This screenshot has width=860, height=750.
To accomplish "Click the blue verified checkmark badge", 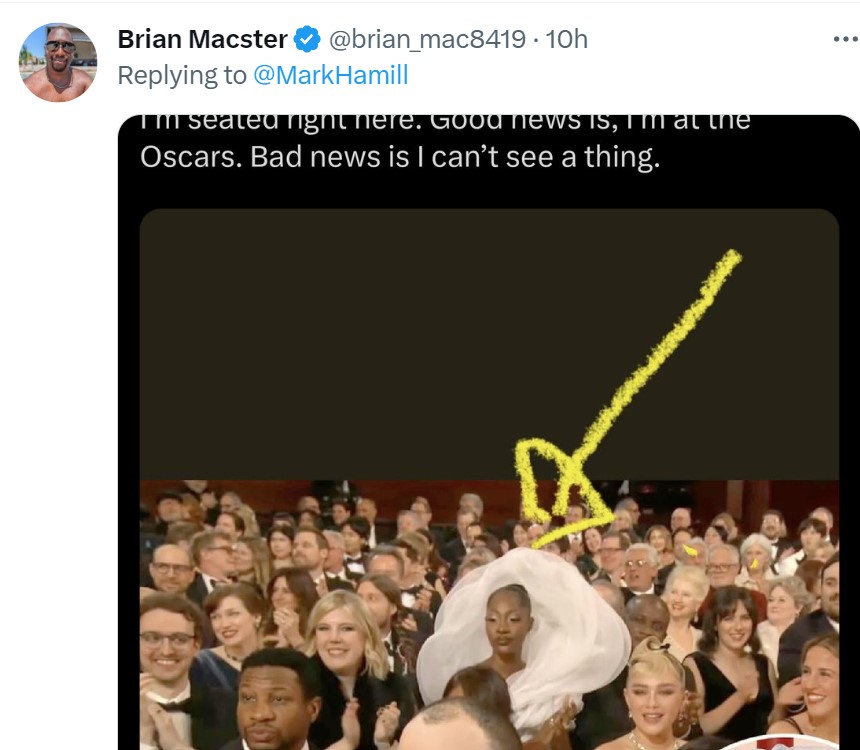I will 307,40.
